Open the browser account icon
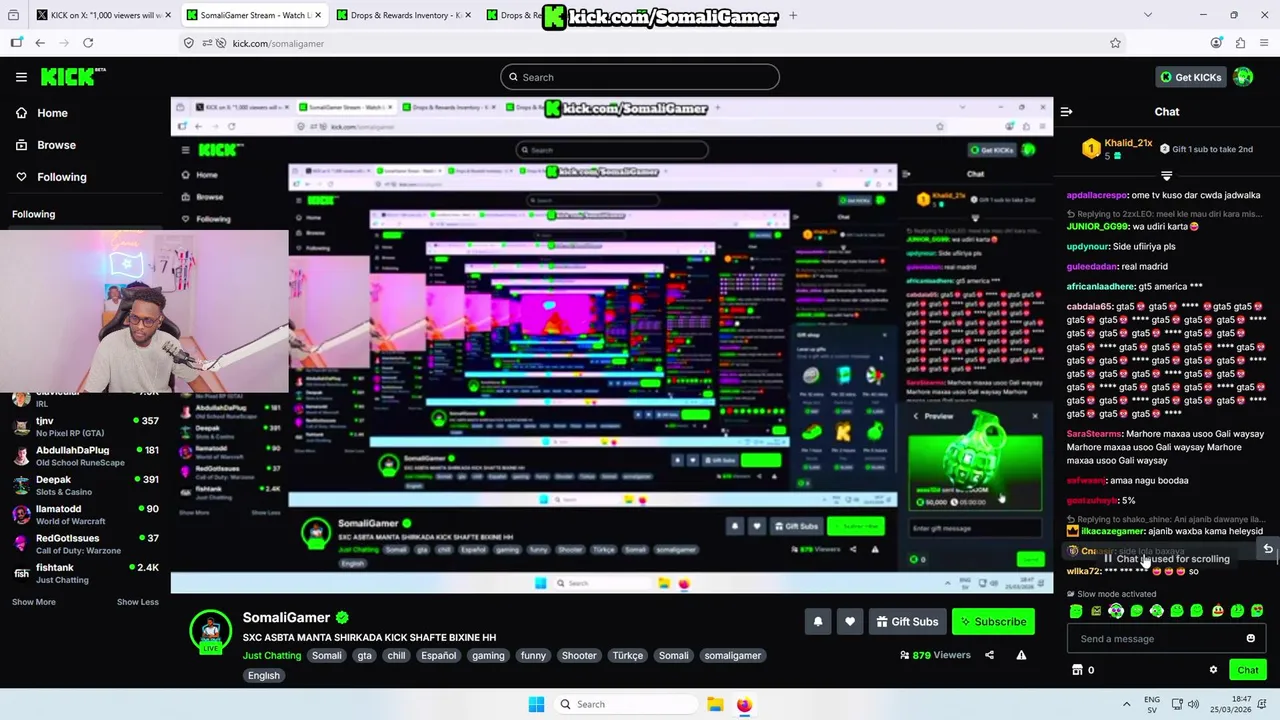The height and width of the screenshot is (720, 1280). click(1216, 43)
